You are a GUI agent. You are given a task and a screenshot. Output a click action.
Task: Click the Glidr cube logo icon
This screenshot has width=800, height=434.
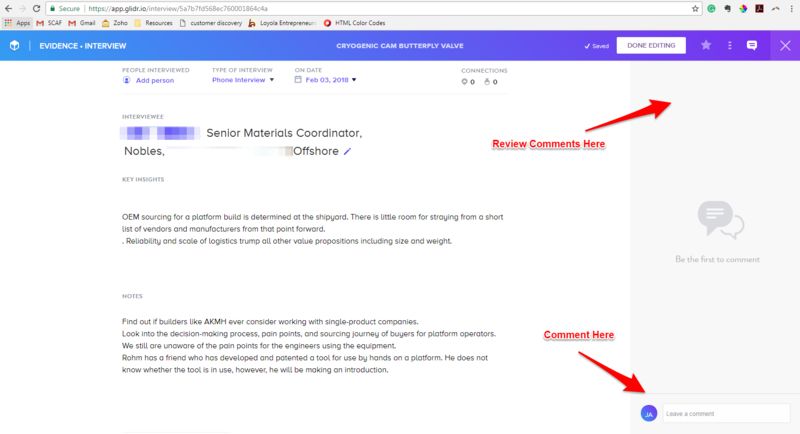[14, 45]
